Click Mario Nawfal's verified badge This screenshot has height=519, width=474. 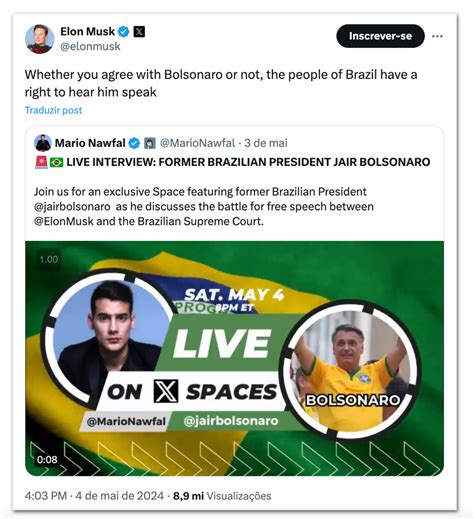pyautogui.click(x=134, y=143)
